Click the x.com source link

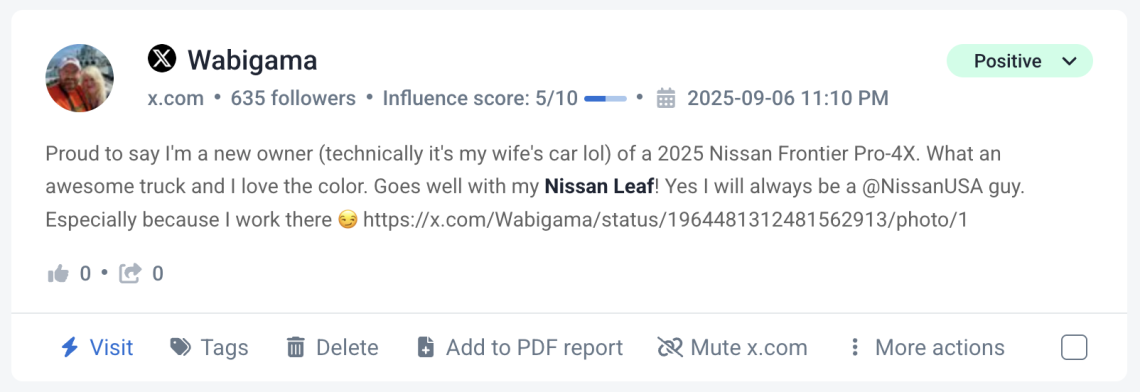pyautogui.click(x=176, y=98)
